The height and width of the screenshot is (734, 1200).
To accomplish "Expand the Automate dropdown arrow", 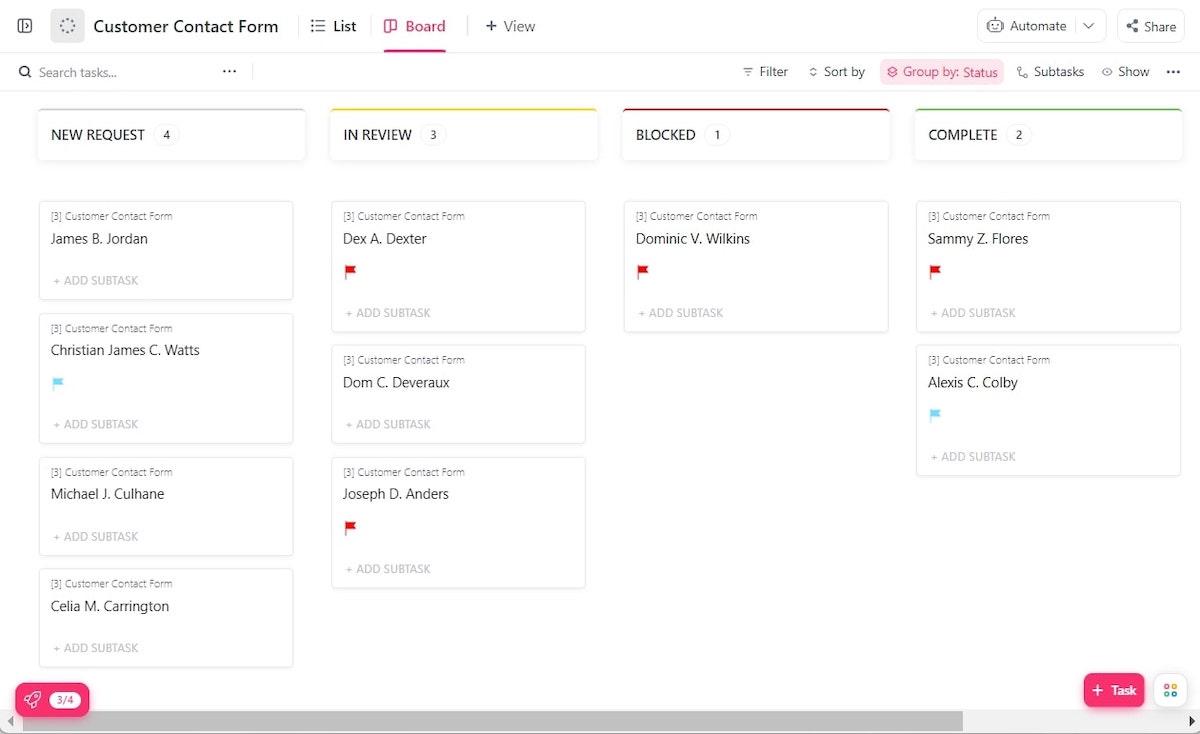I will tap(1089, 26).
